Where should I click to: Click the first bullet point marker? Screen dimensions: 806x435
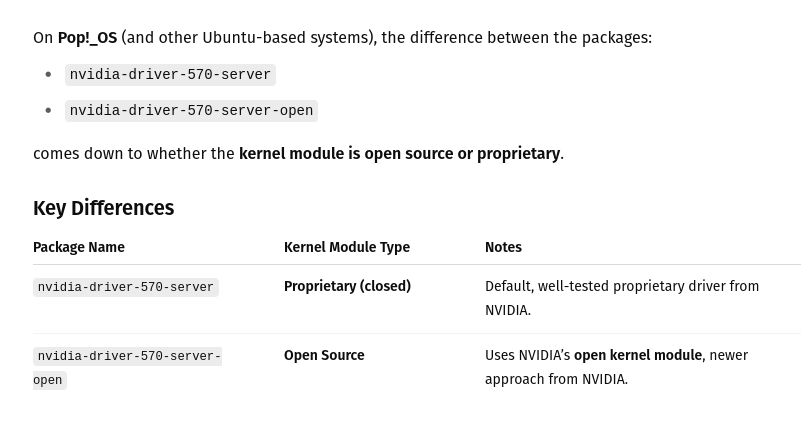(x=48, y=75)
